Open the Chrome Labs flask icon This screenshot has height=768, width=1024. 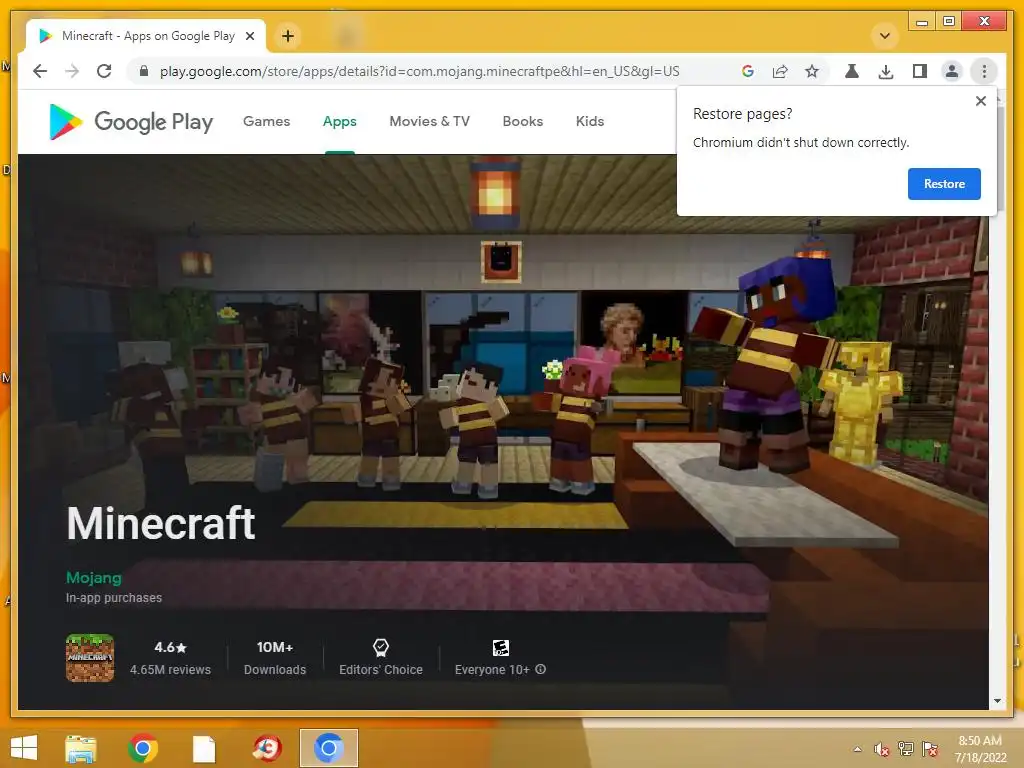point(852,71)
